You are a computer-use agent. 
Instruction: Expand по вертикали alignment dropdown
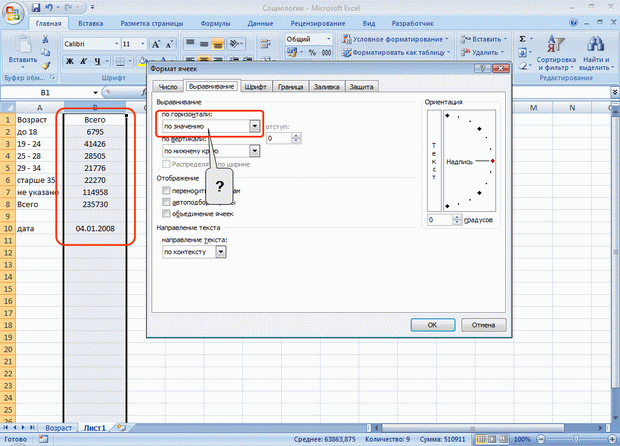(255, 151)
